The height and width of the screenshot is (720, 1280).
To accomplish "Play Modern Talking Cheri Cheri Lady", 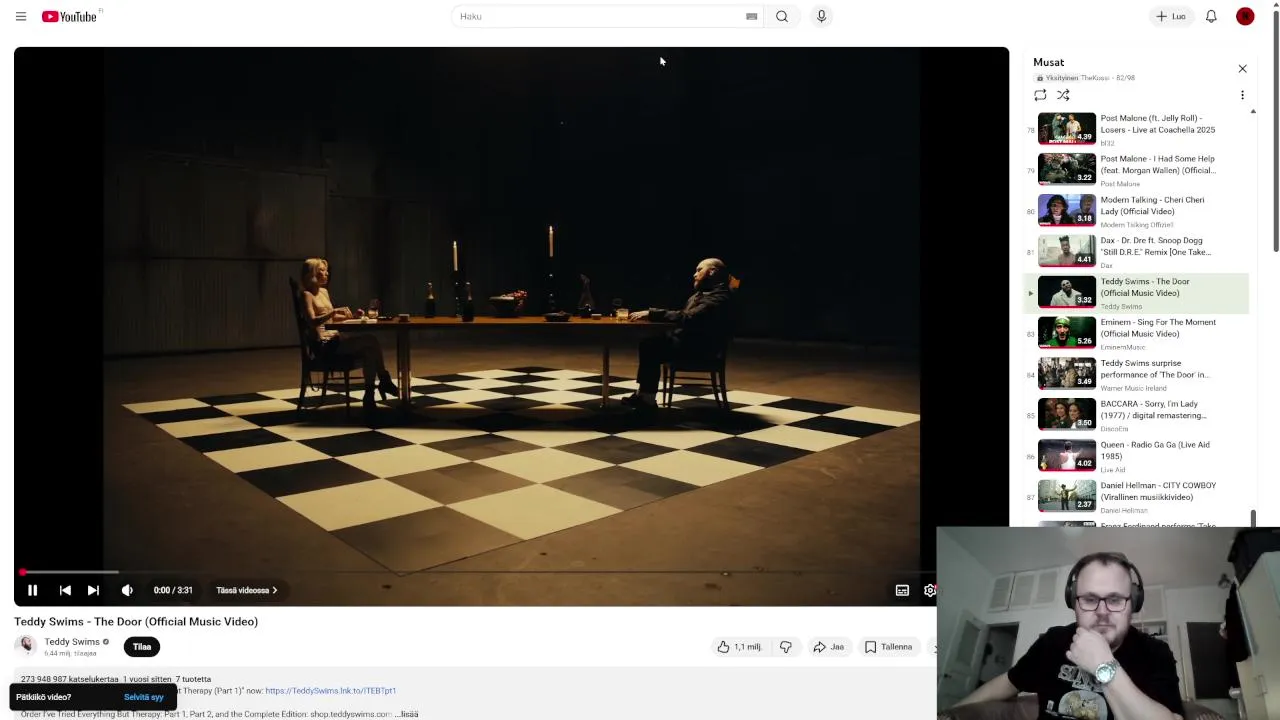I will coord(1137,211).
